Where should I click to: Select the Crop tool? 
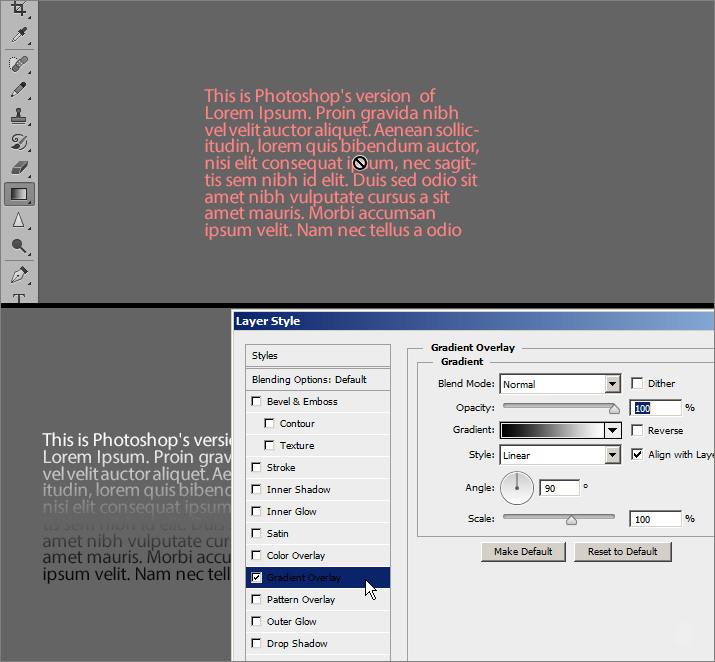tap(19, 9)
